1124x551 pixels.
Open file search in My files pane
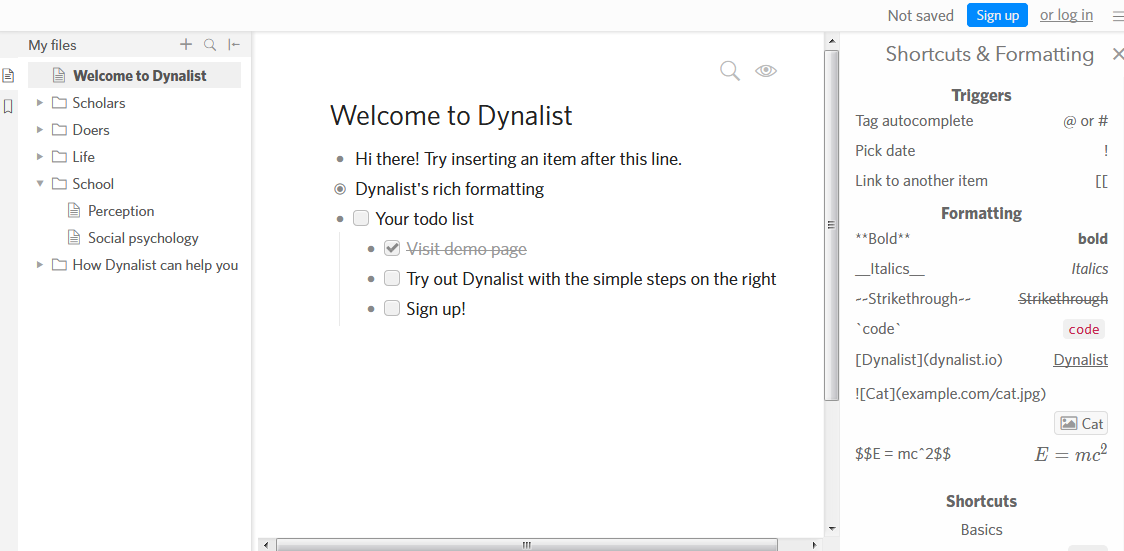point(210,44)
